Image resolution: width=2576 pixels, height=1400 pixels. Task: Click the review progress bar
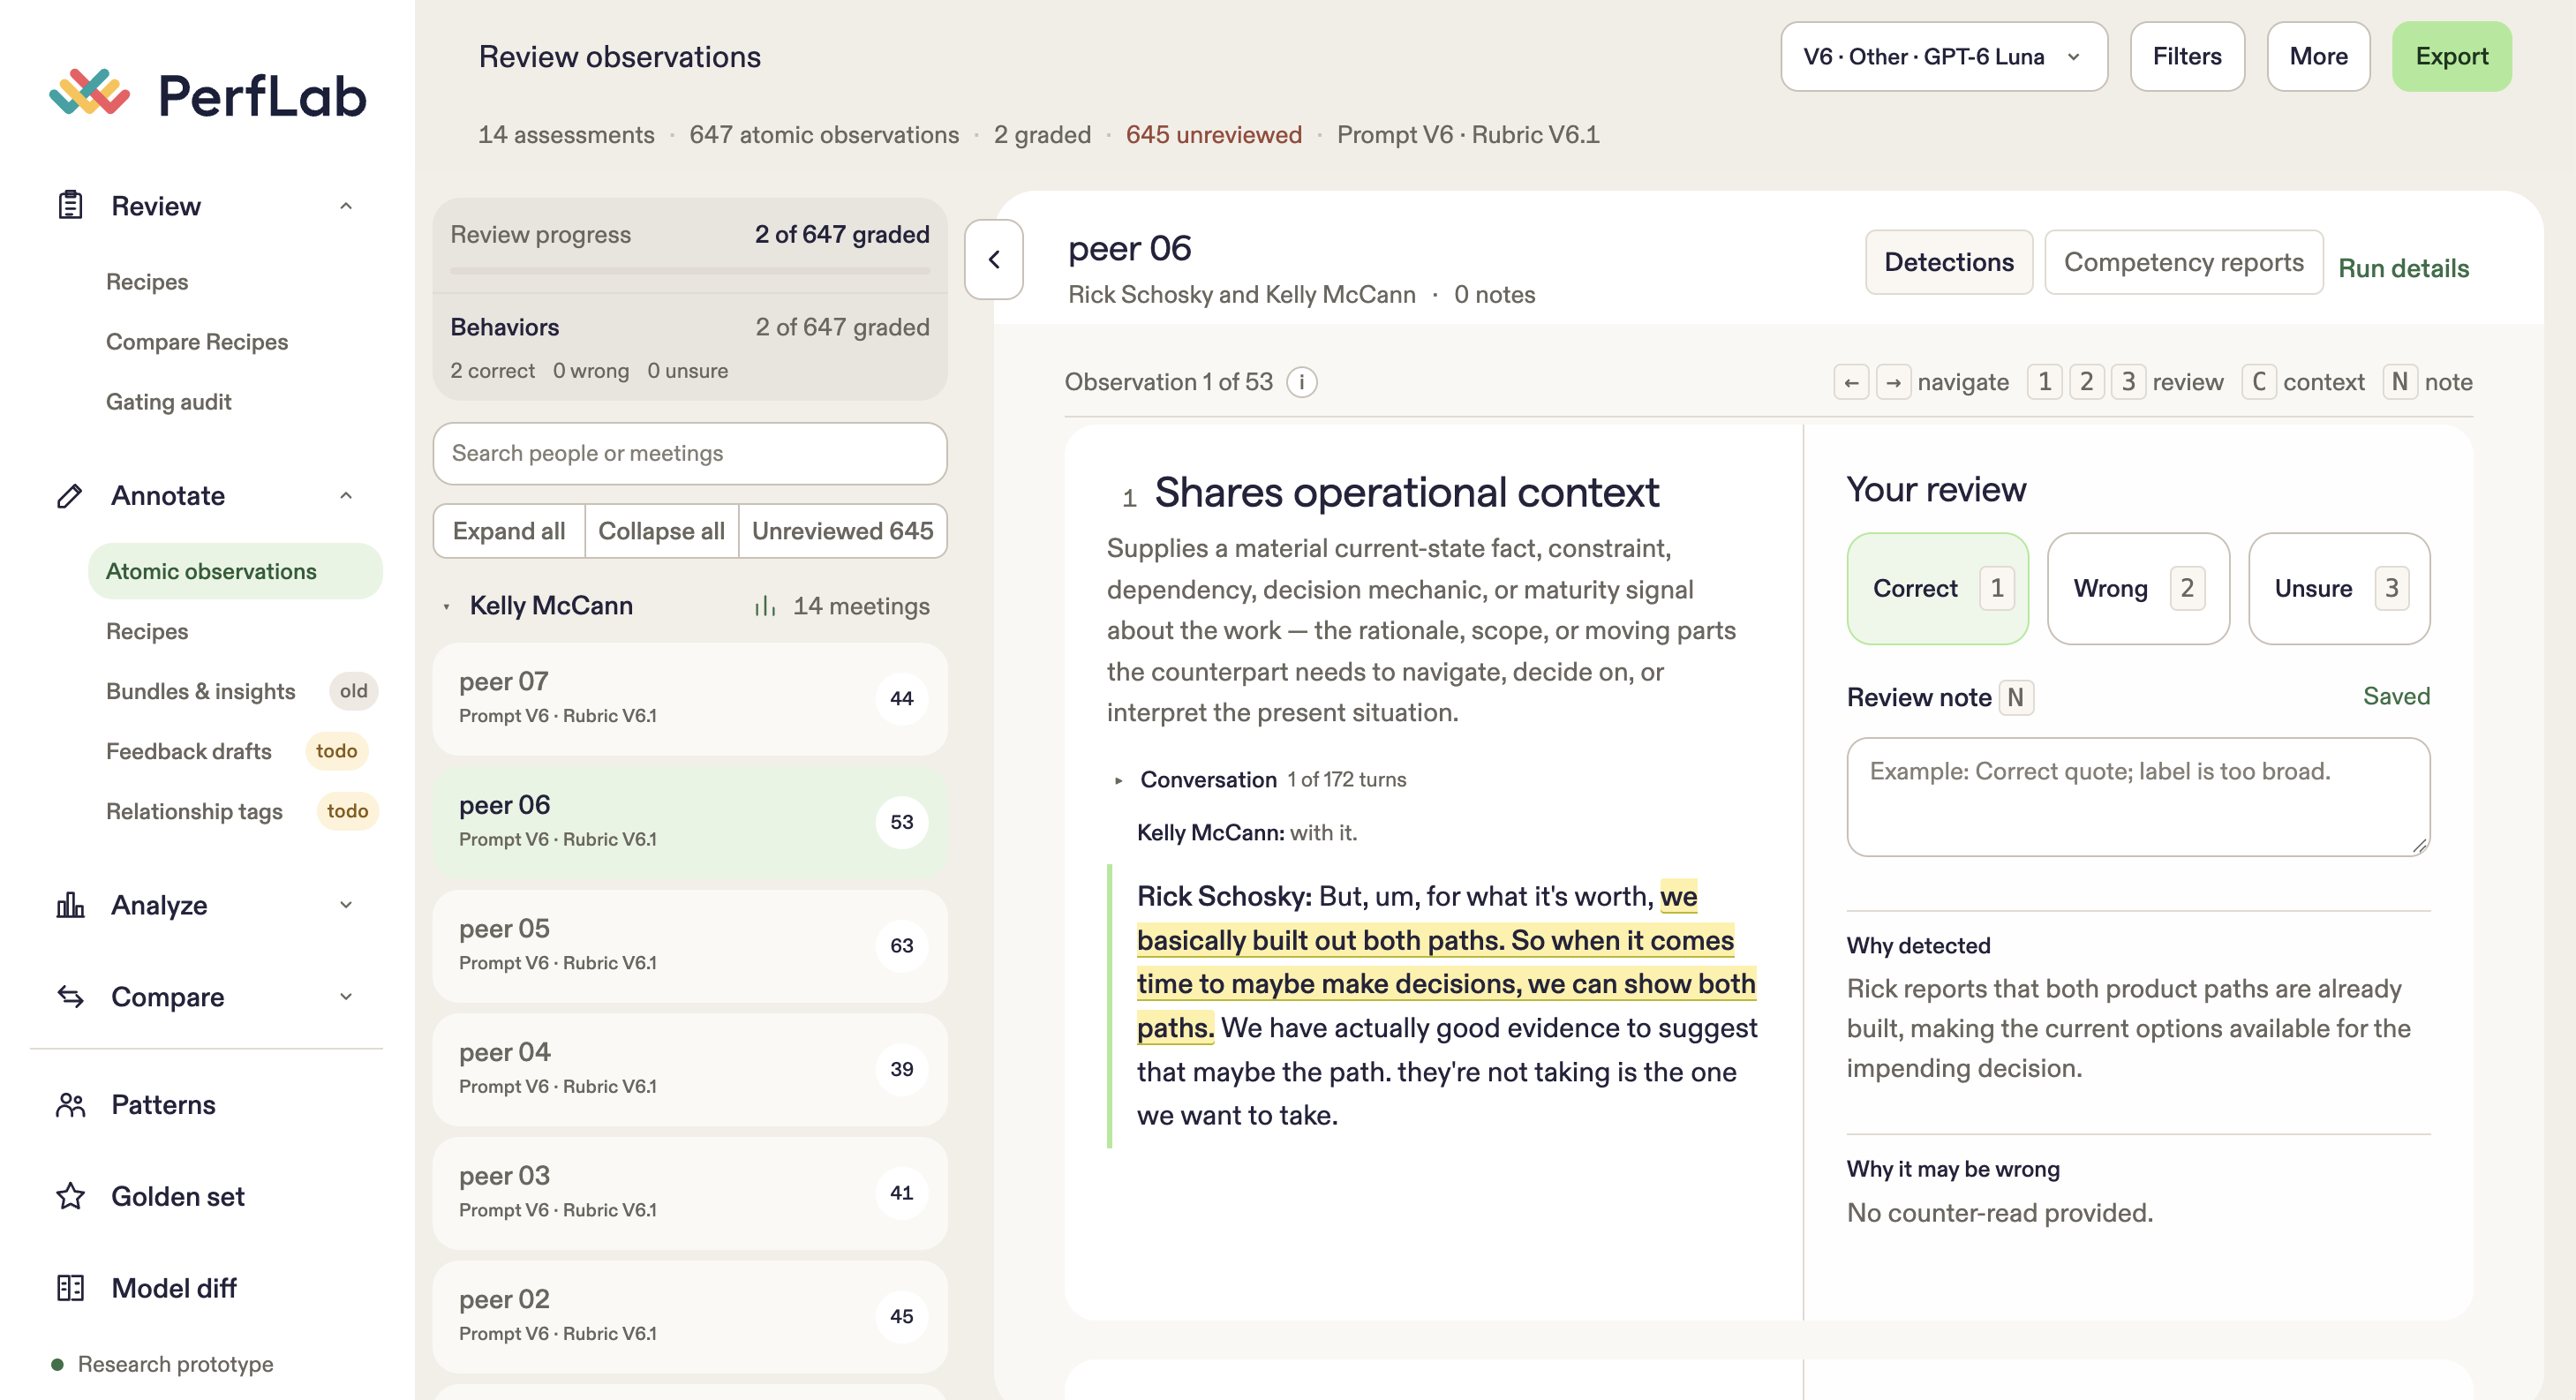click(x=690, y=270)
